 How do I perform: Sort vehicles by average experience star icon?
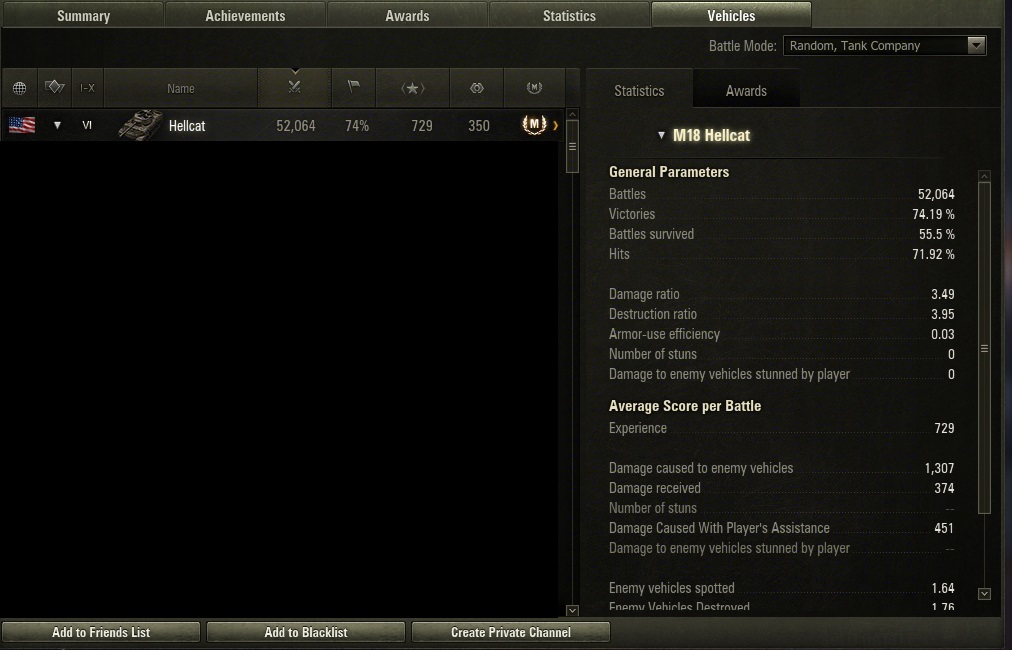point(412,88)
